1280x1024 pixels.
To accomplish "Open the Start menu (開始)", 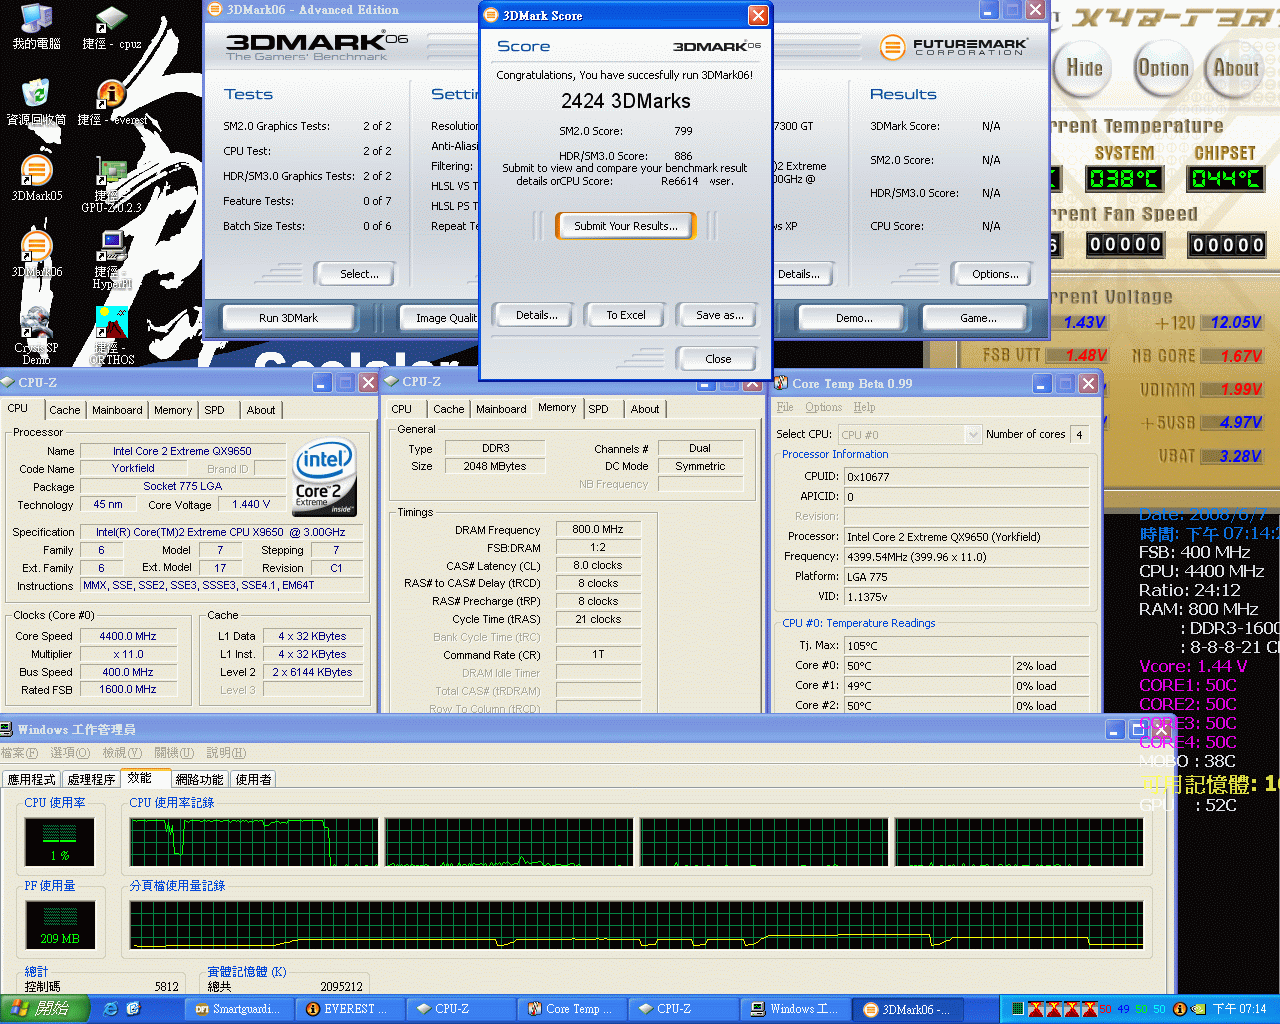I will tap(45, 1009).
